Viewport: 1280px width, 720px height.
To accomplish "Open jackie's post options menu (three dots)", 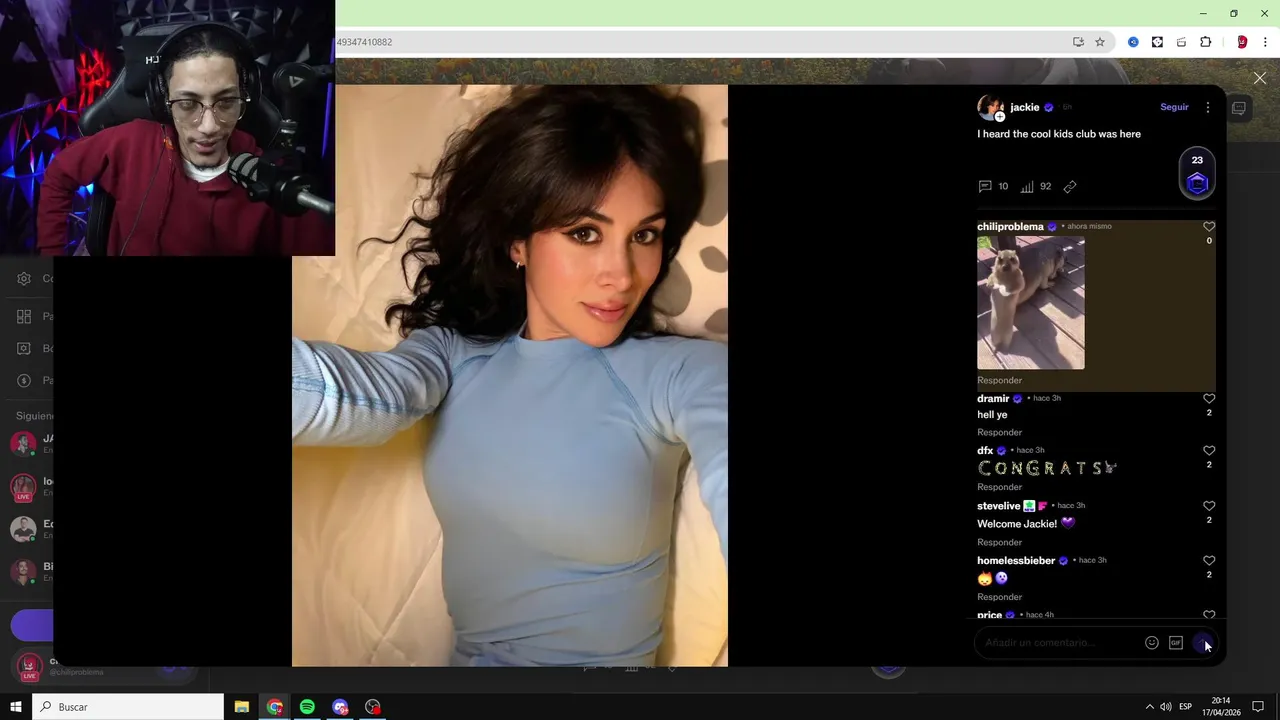I will click(1207, 107).
